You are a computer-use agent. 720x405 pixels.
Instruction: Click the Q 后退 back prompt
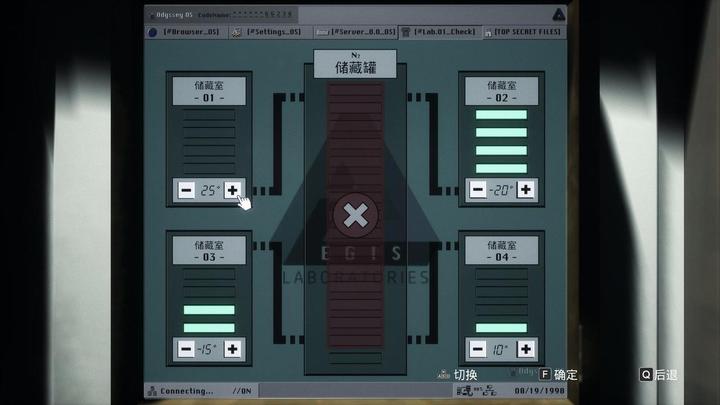[x=658, y=375]
